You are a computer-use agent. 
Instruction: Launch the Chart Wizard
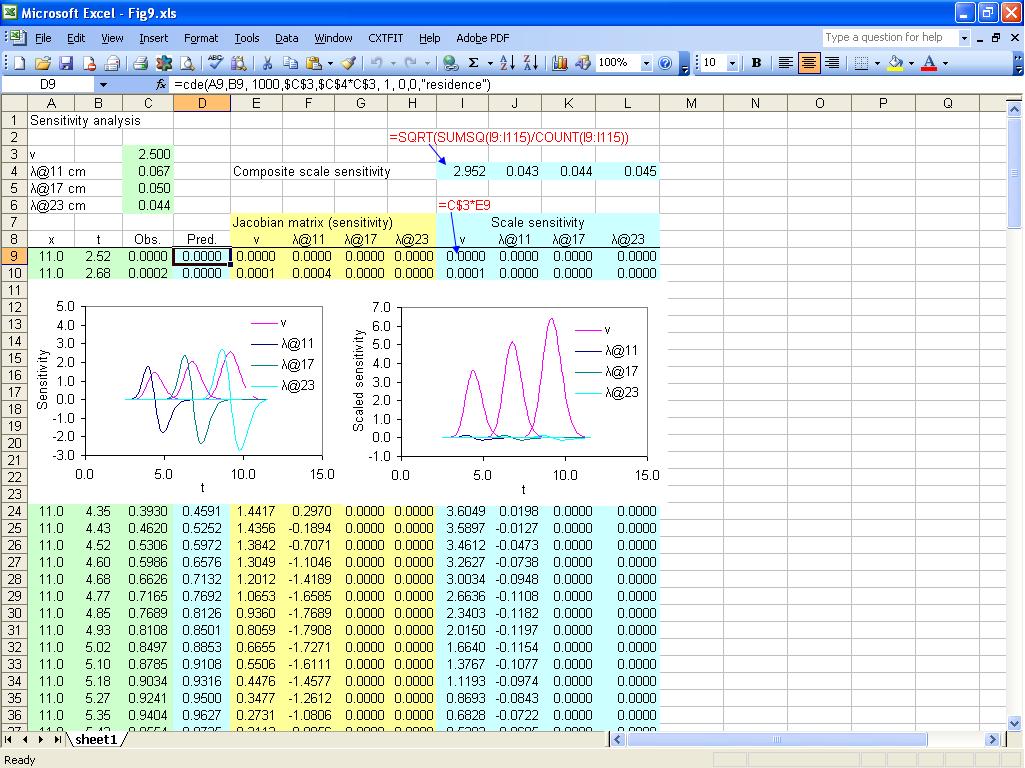(x=560, y=63)
